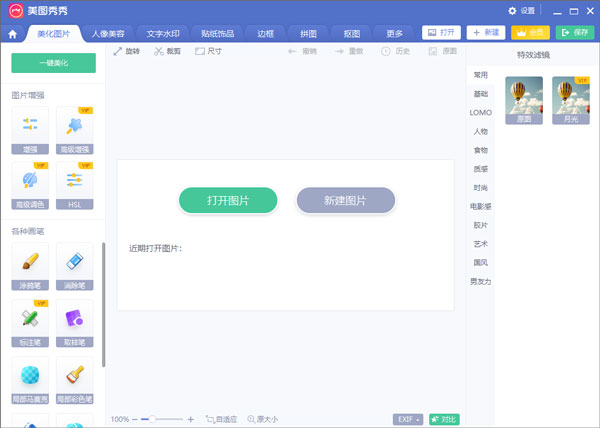Select the LOMO filter category
Viewport: 600px width, 428px height.
[x=481, y=112]
